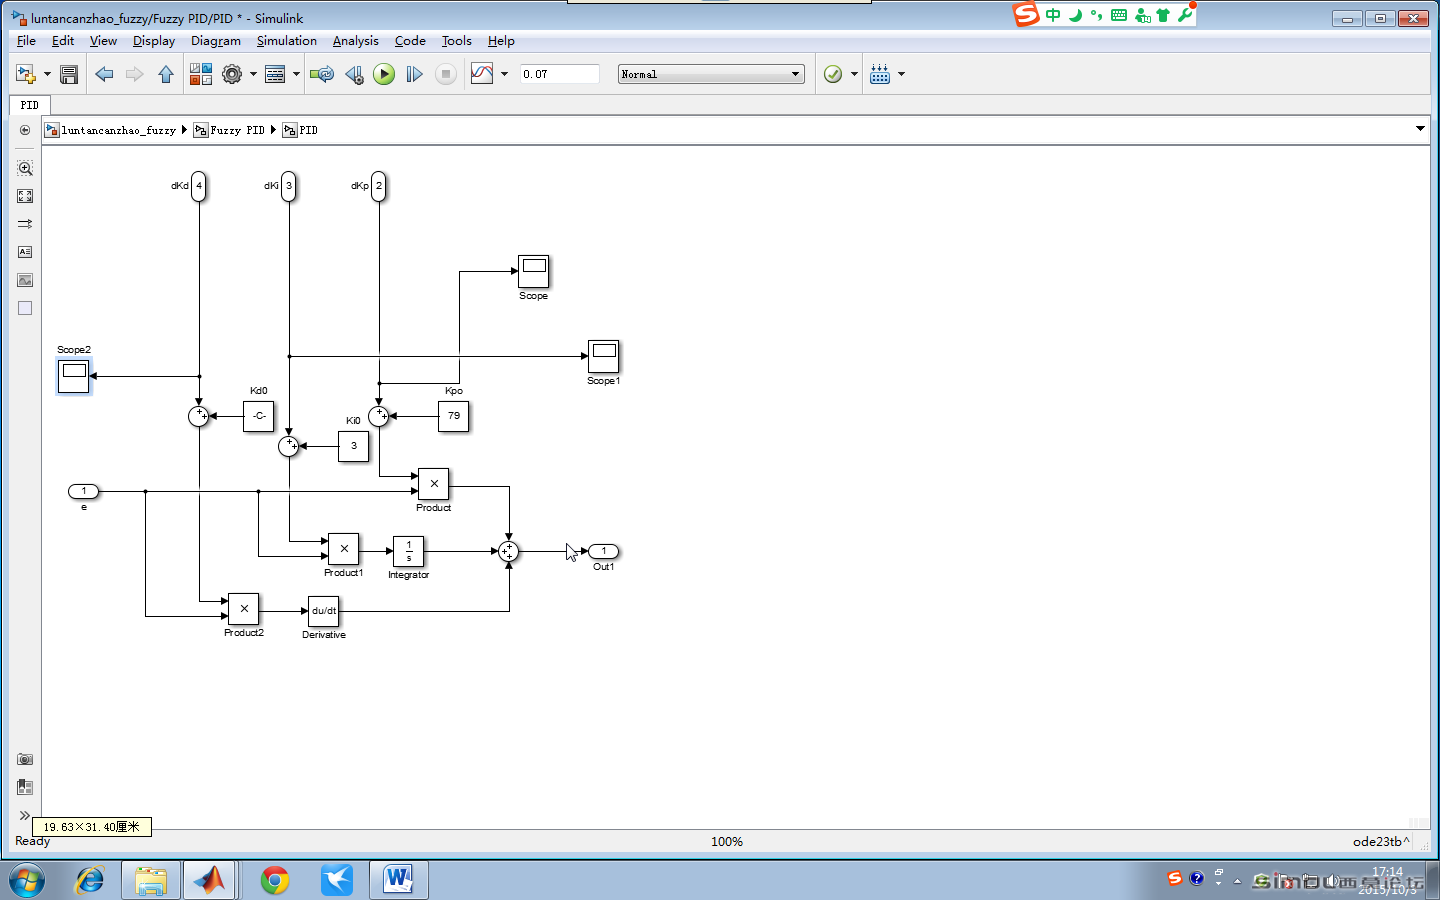Select the PID model tab
This screenshot has height=900, width=1440.
coord(30,105)
